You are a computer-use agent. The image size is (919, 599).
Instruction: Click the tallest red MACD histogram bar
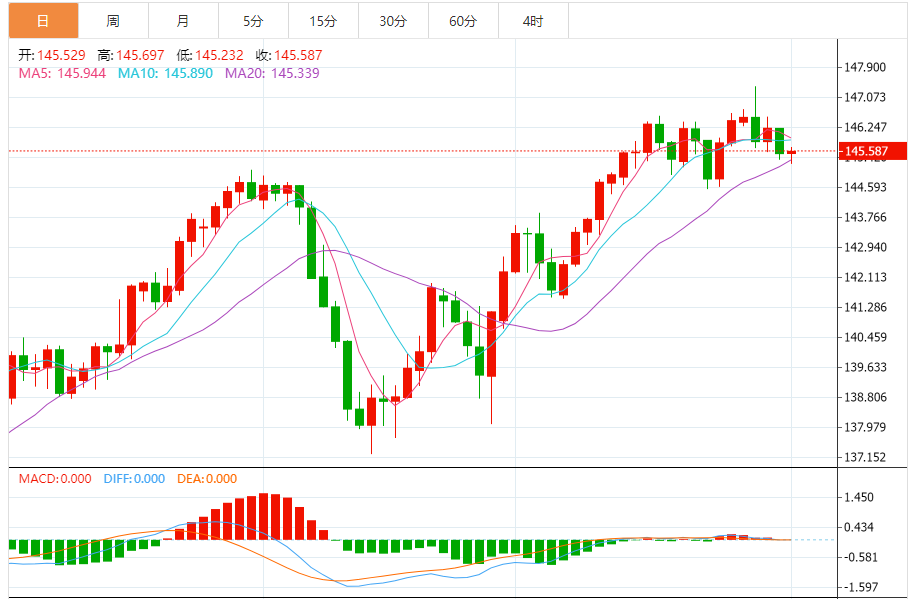coord(264,516)
